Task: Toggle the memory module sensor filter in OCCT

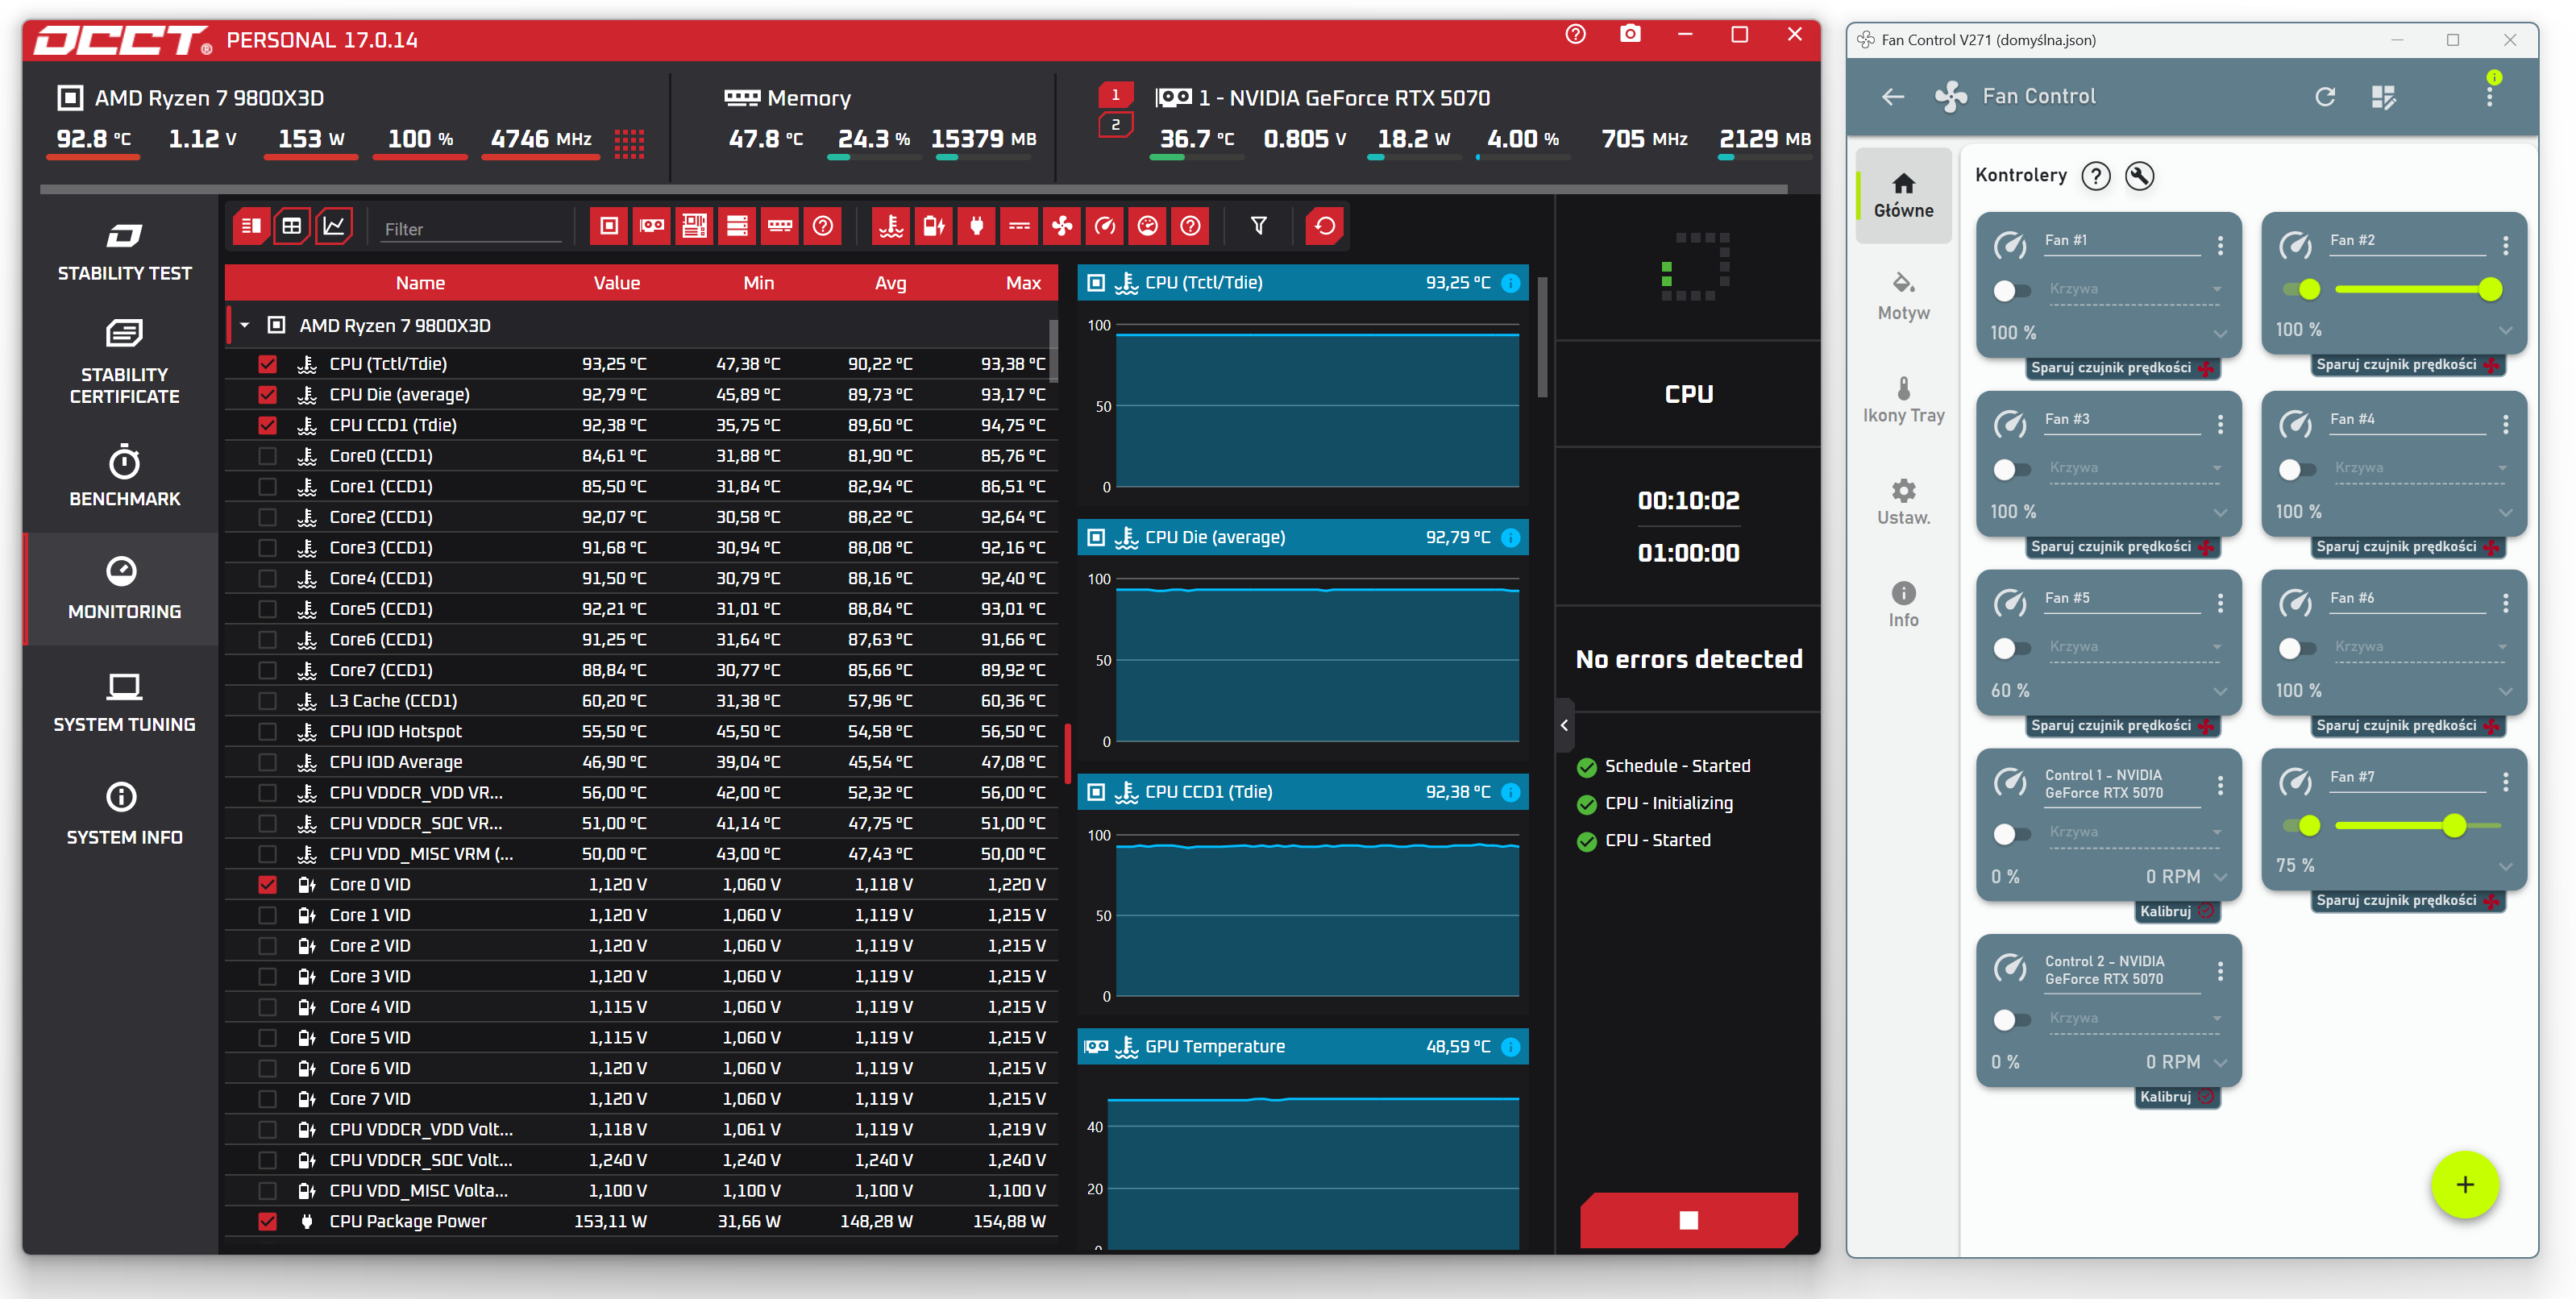Action: (x=780, y=226)
